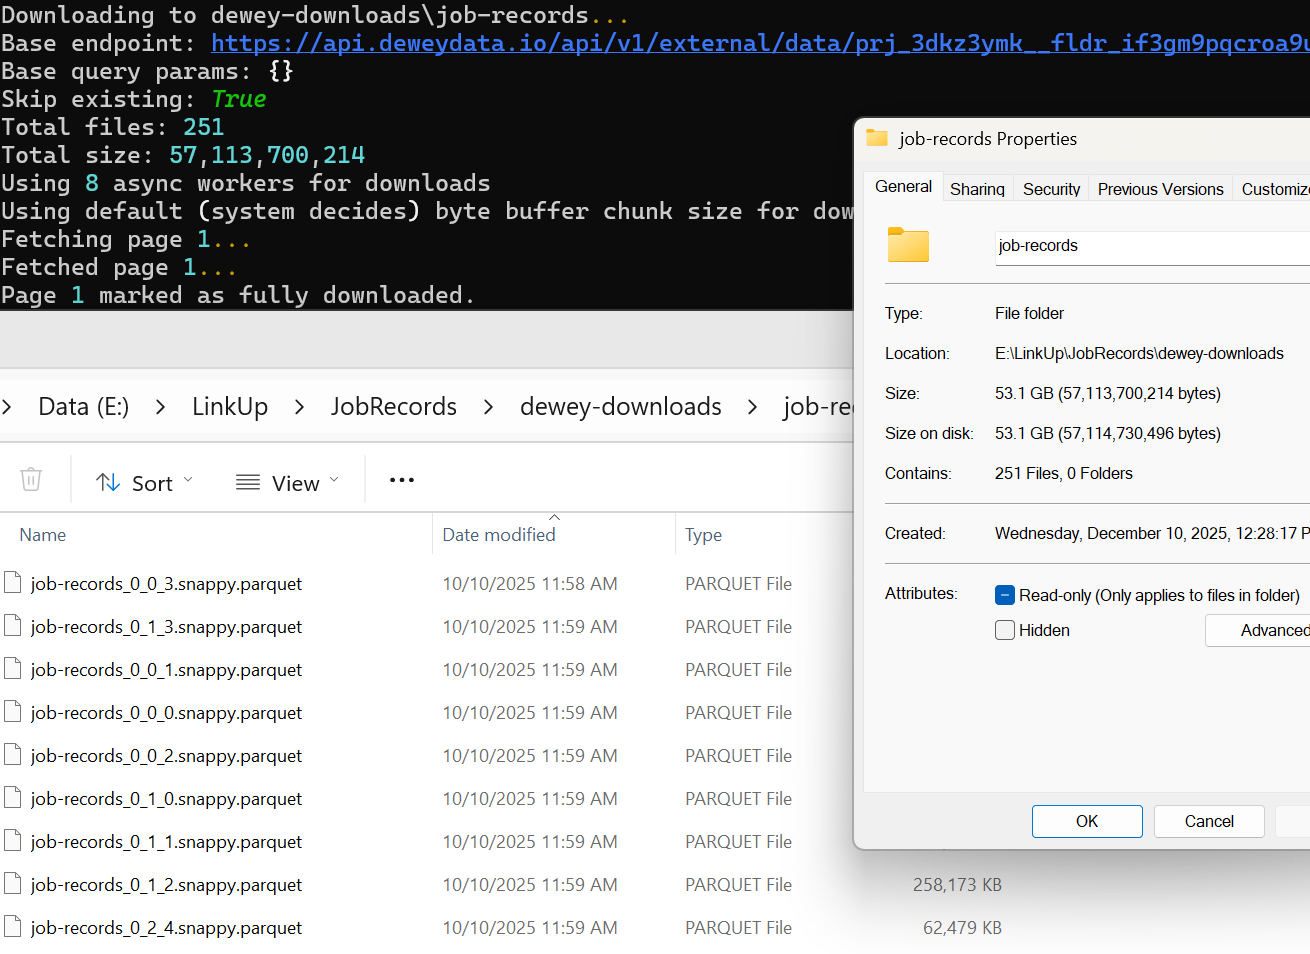The height and width of the screenshot is (954, 1310).
Task: Expand the chevron after LinkUp in breadcrumb
Action: point(299,407)
